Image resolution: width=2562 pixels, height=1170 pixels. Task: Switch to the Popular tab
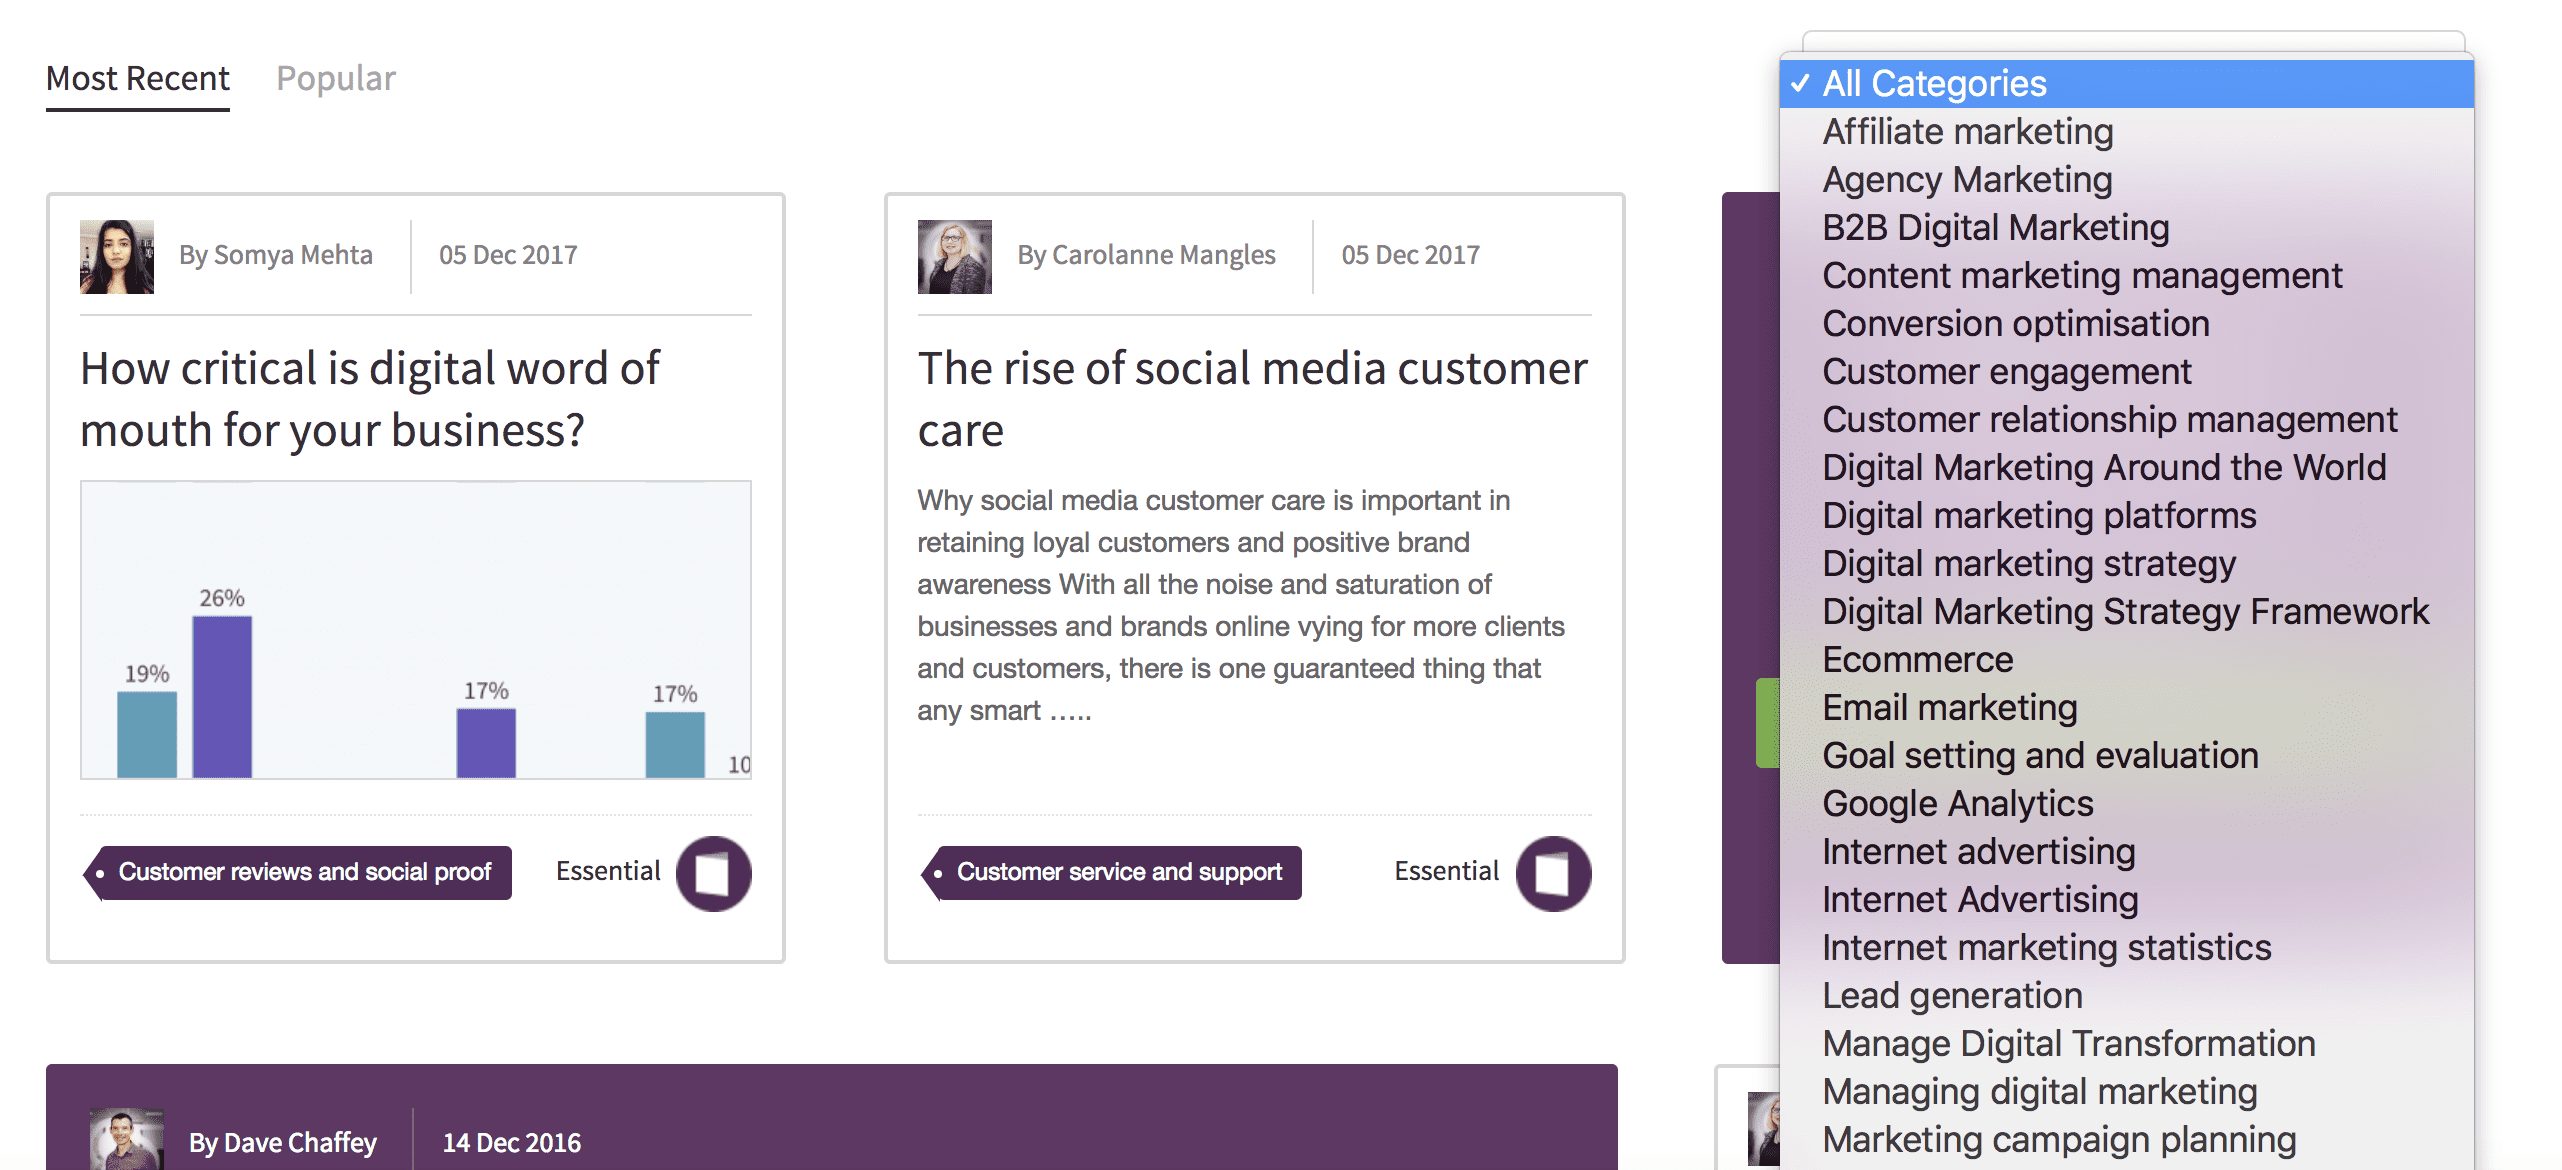[336, 78]
